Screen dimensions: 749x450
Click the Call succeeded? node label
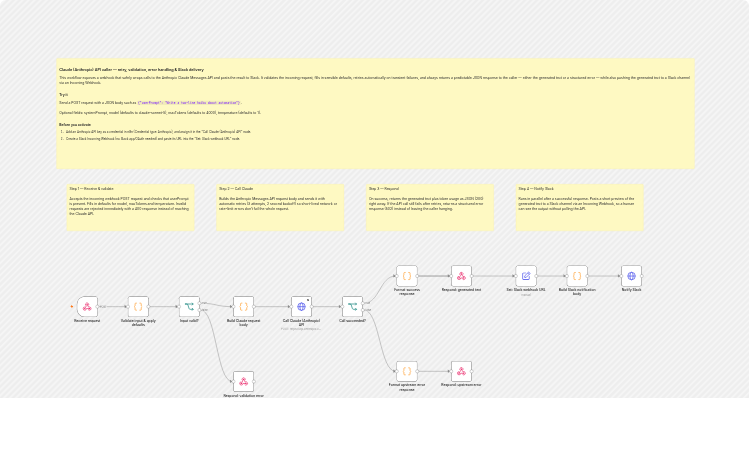click(352, 321)
